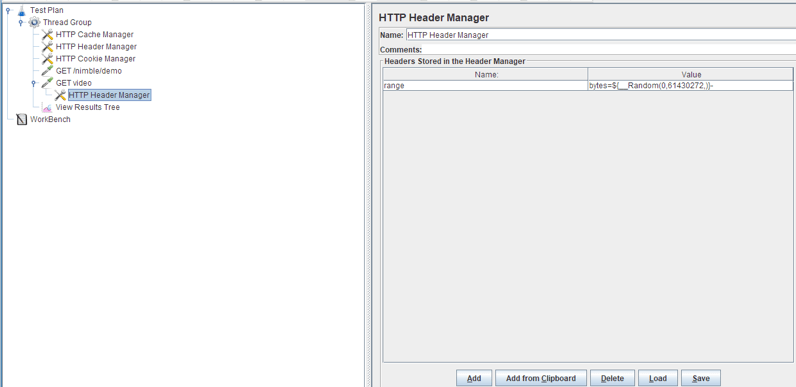
Task: Click the HTTP Cache Manager wrench icon
Action: pos(47,35)
